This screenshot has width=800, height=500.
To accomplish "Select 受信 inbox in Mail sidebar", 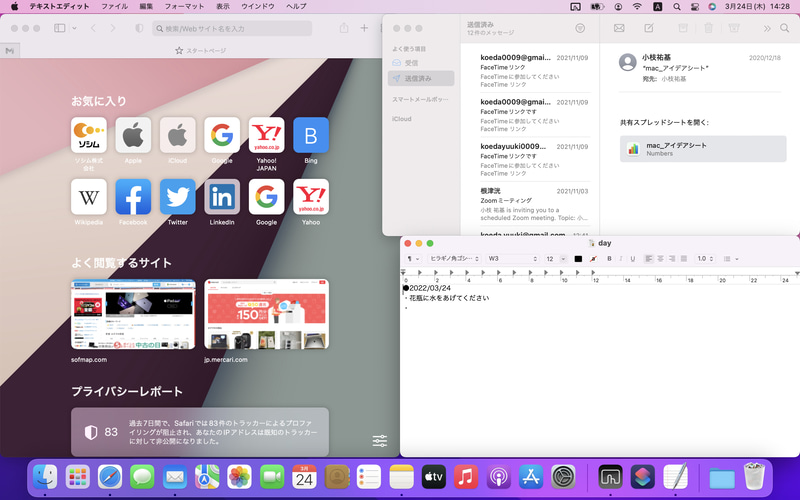I will point(421,63).
